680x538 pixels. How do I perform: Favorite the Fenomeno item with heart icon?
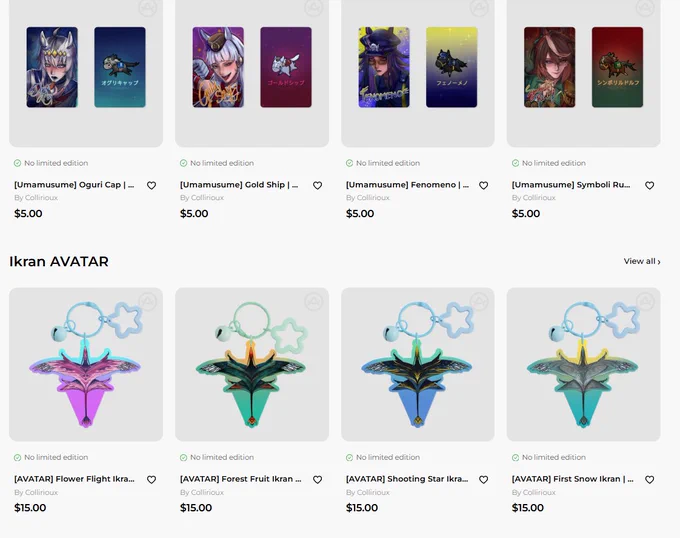(484, 186)
